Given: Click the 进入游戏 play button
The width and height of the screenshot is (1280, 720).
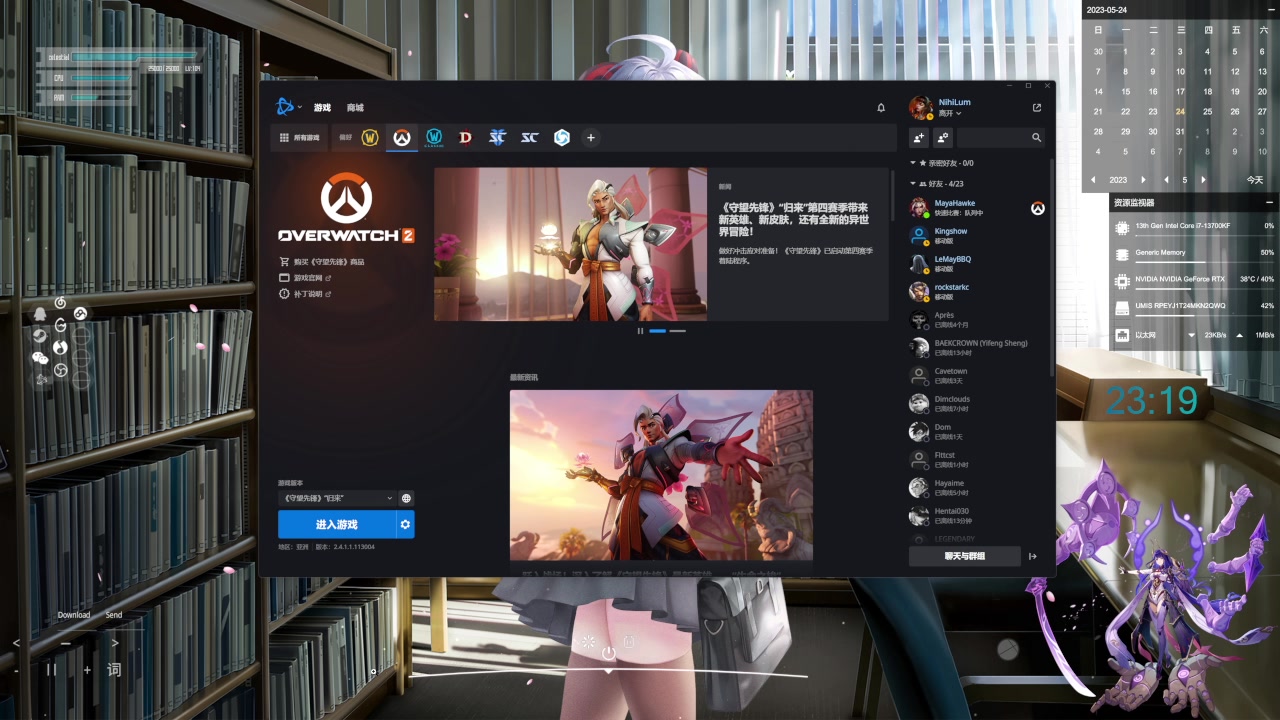Looking at the screenshot, I should [x=337, y=524].
